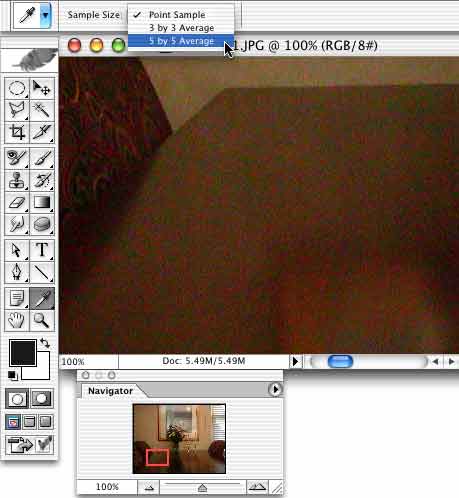Expand the document status bar info arrow

click(x=295, y=361)
